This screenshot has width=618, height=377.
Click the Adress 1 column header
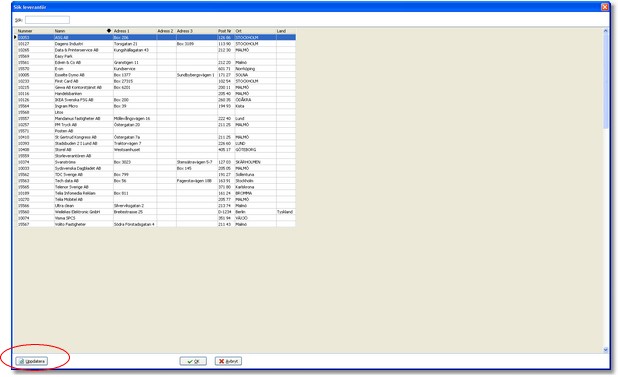(134, 31)
